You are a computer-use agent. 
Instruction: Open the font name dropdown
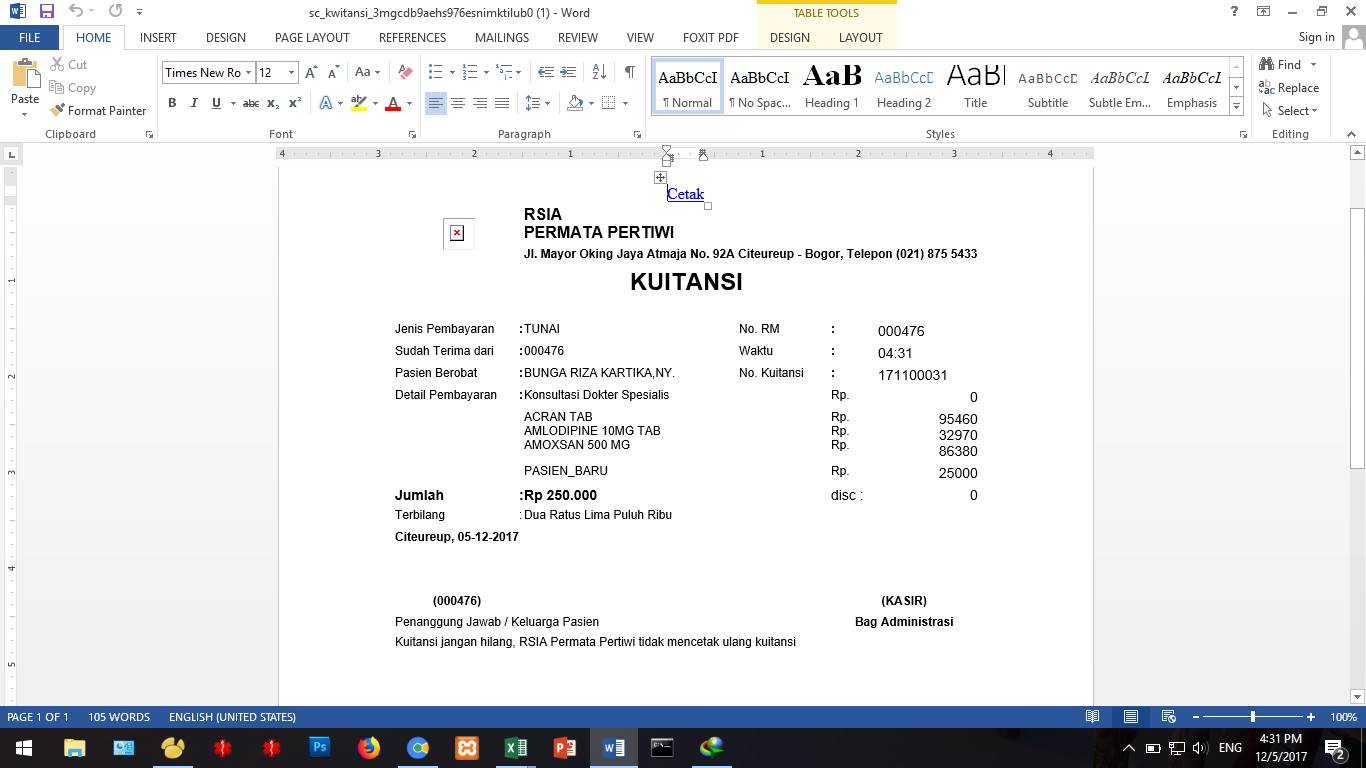click(x=249, y=73)
